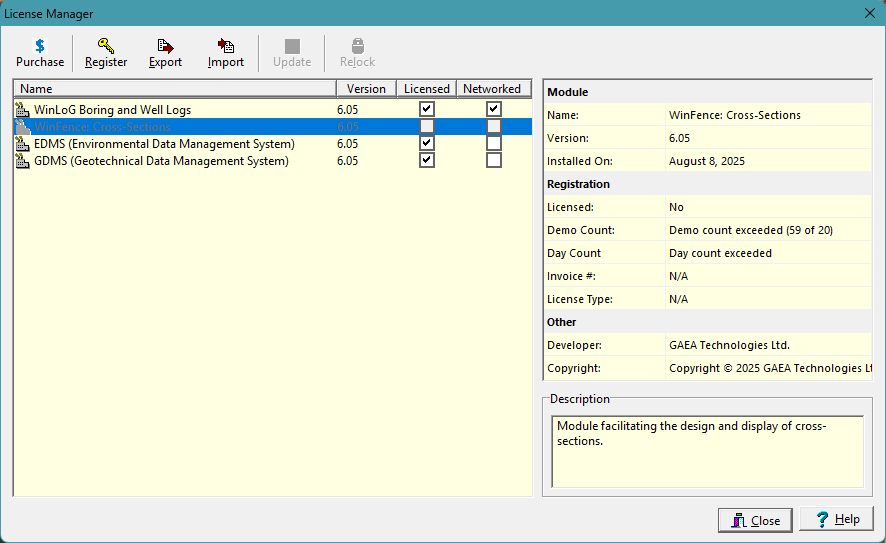Sort by the Version column header
Image resolution: width=886 pixels, height=543 pixels.
point(366,89)
